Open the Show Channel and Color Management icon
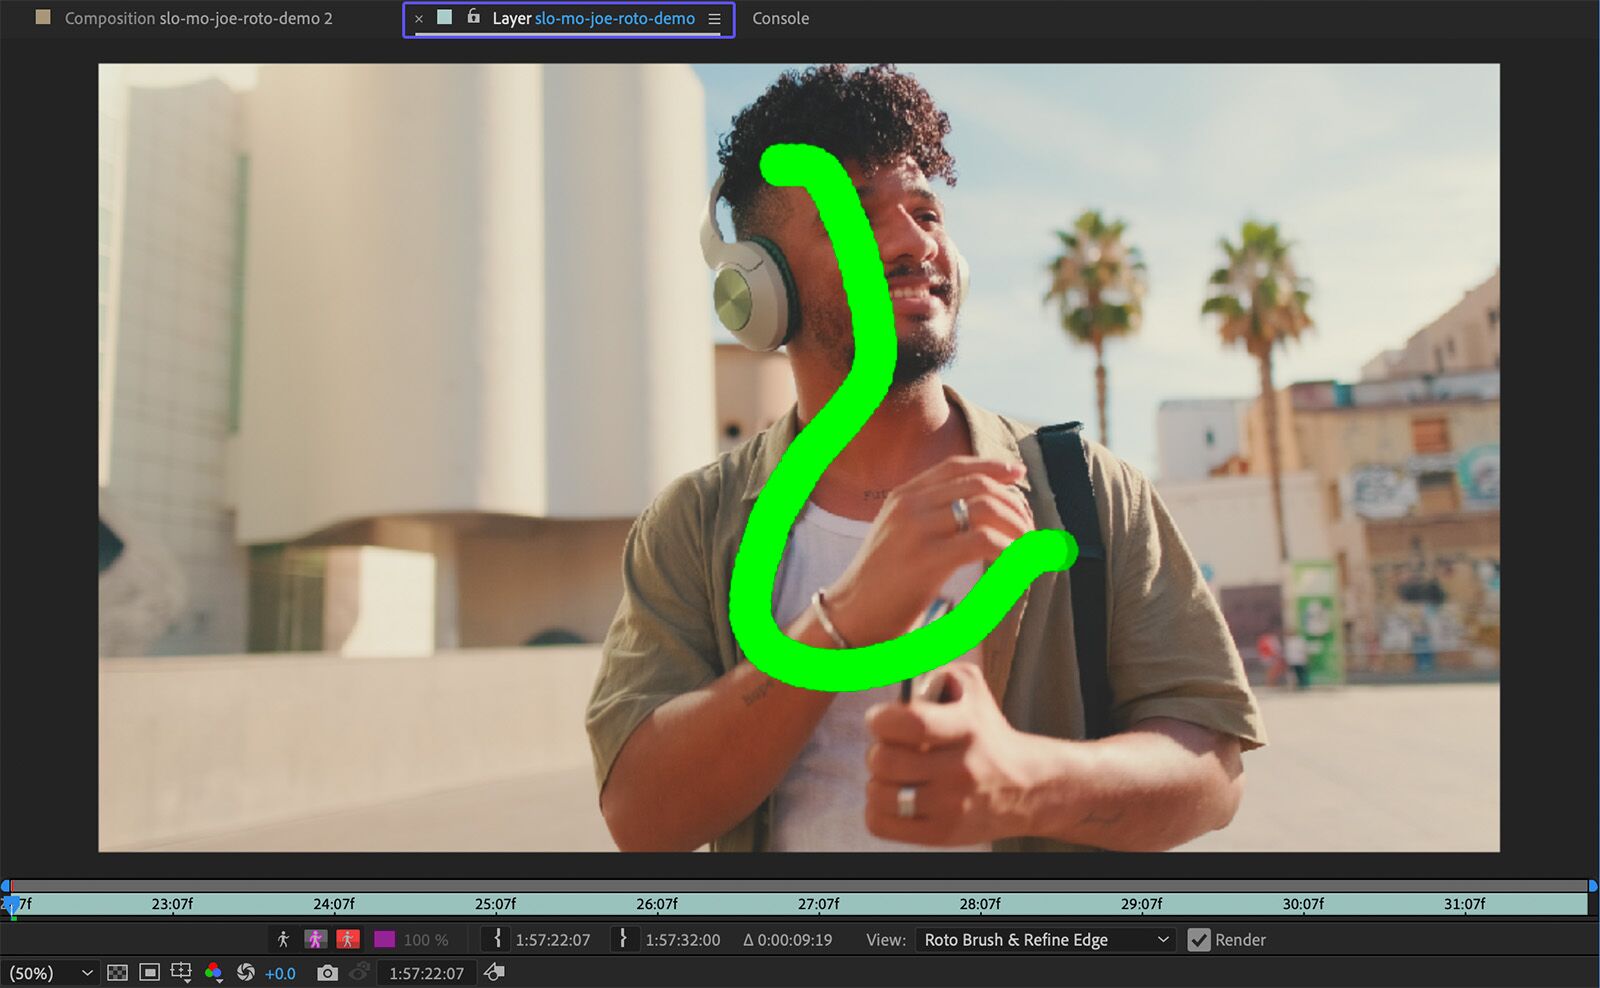This screenshot has width=1600, height=988. coord(213,972)
